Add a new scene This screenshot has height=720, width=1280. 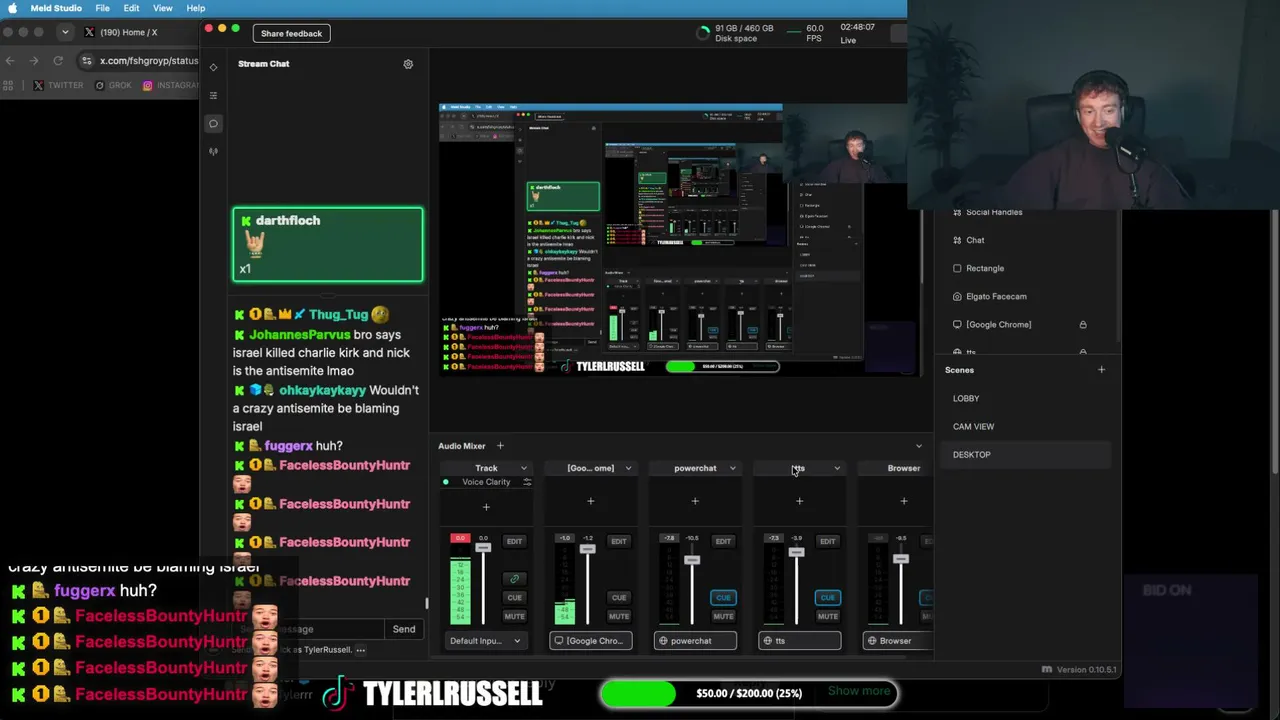(x=1101, y=370)
